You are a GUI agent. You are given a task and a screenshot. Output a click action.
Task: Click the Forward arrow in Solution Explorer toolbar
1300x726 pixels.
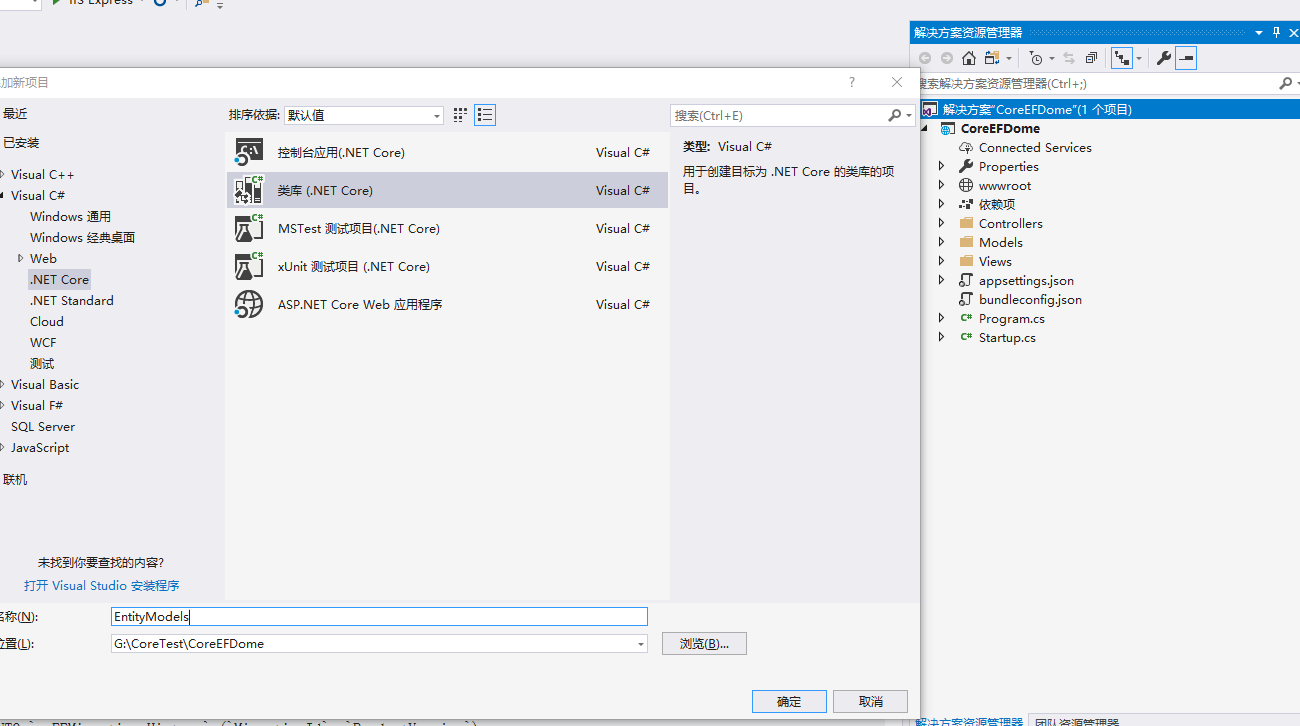(947, 58)
